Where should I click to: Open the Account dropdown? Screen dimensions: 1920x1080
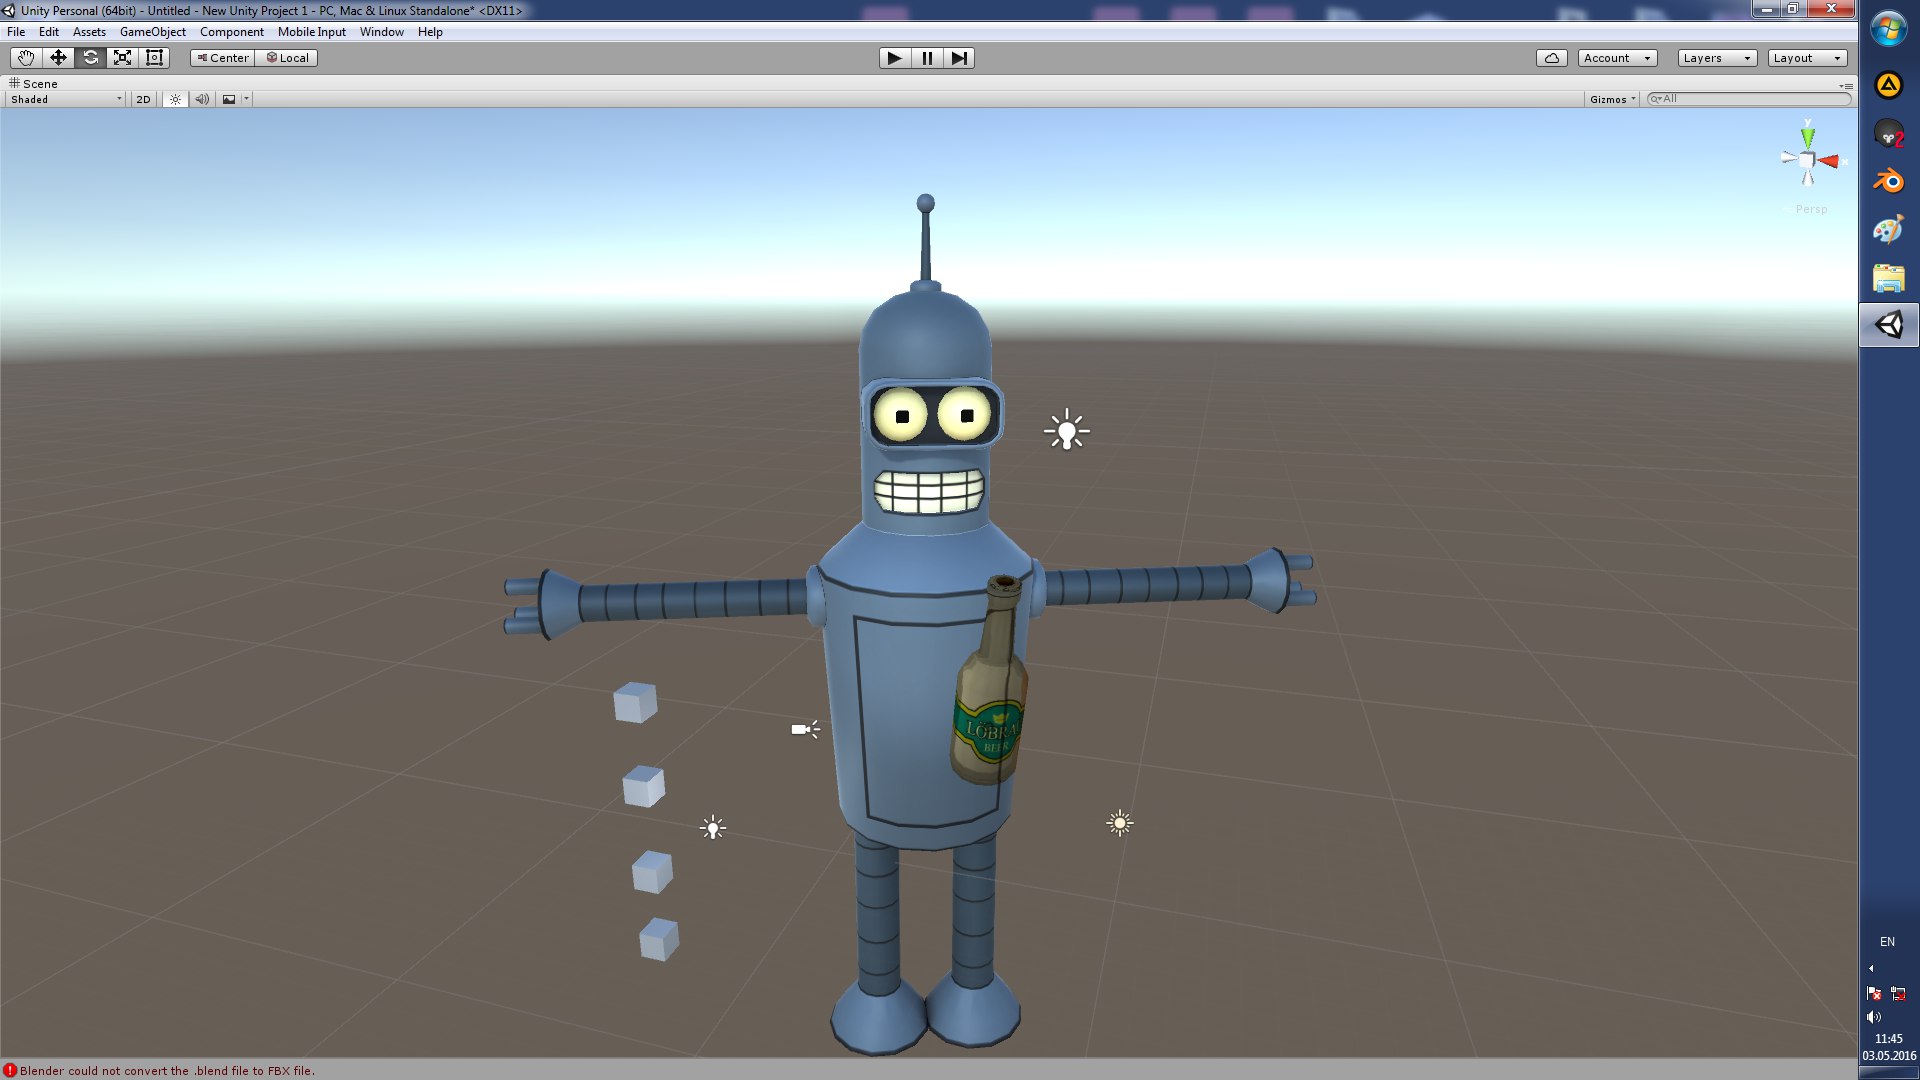click(x=1617, y=58)
